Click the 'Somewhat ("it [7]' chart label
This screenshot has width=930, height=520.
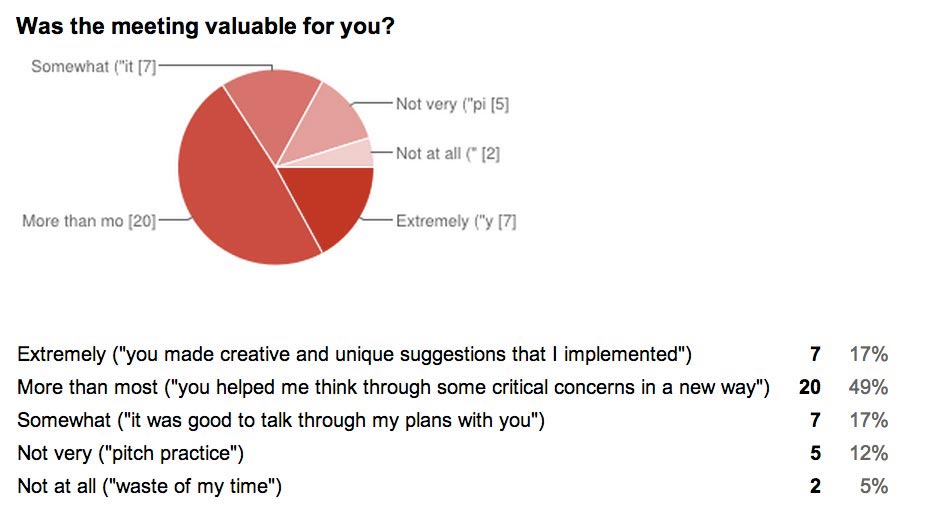(x=94, y=66)
